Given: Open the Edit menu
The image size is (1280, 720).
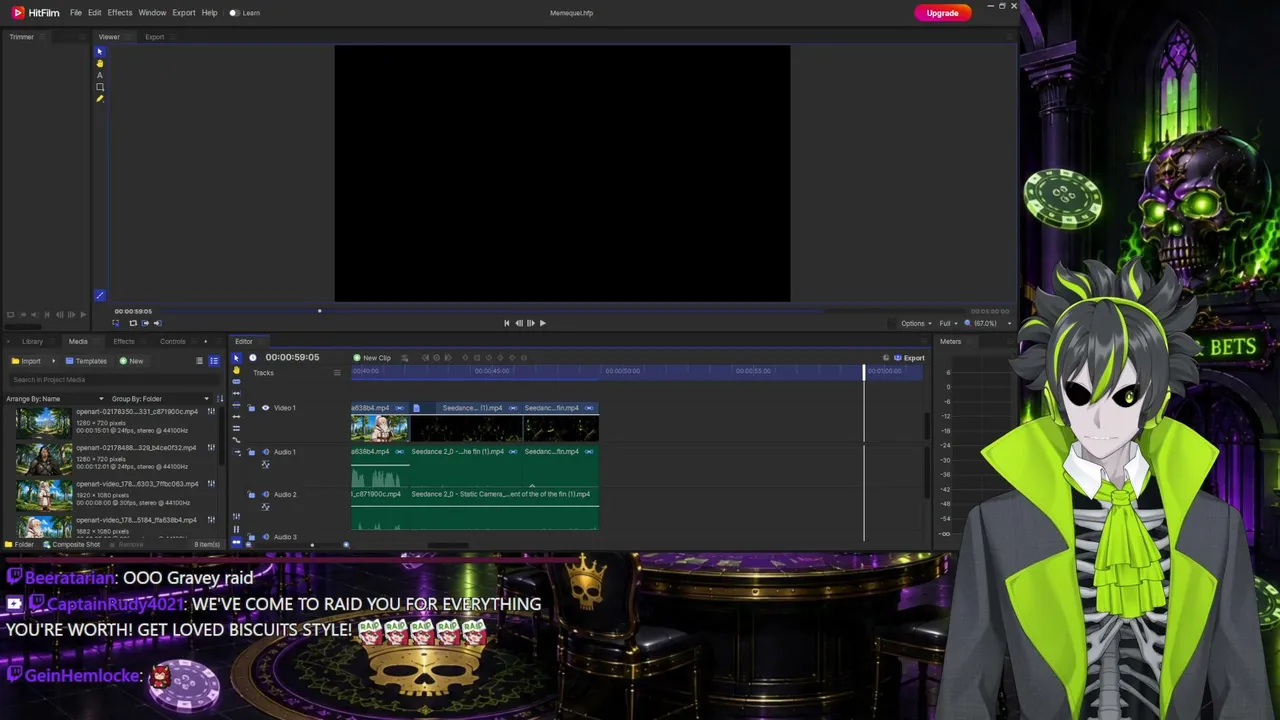Looking at the screenshot, I should 94,13.
